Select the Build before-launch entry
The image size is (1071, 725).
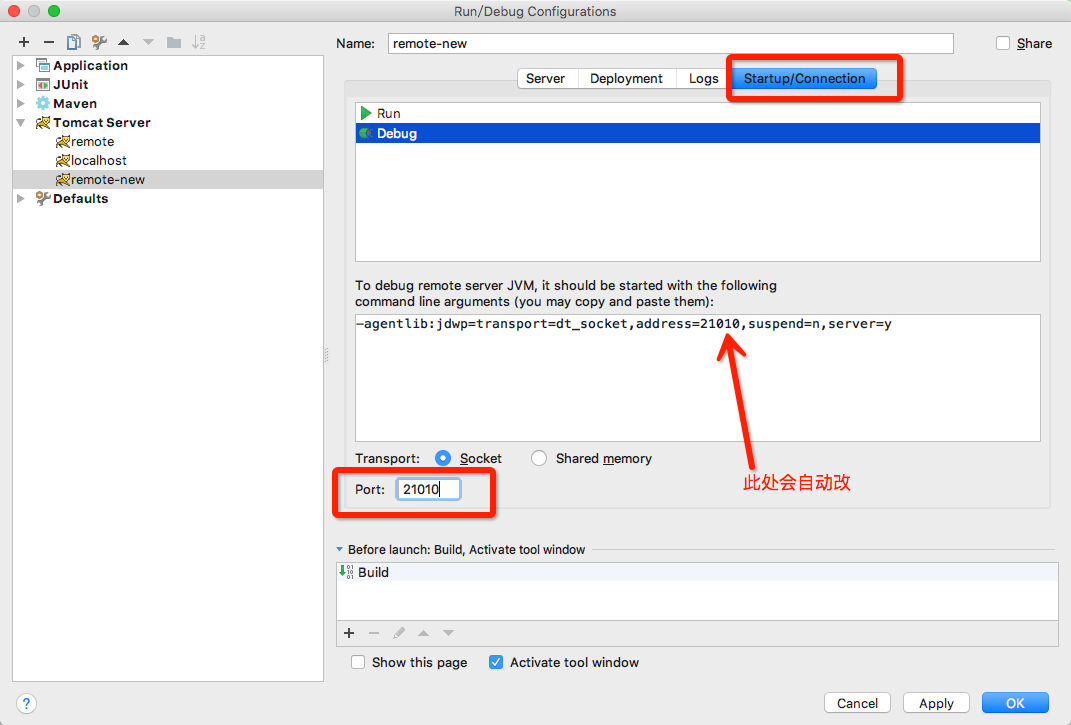coord(697,572)
